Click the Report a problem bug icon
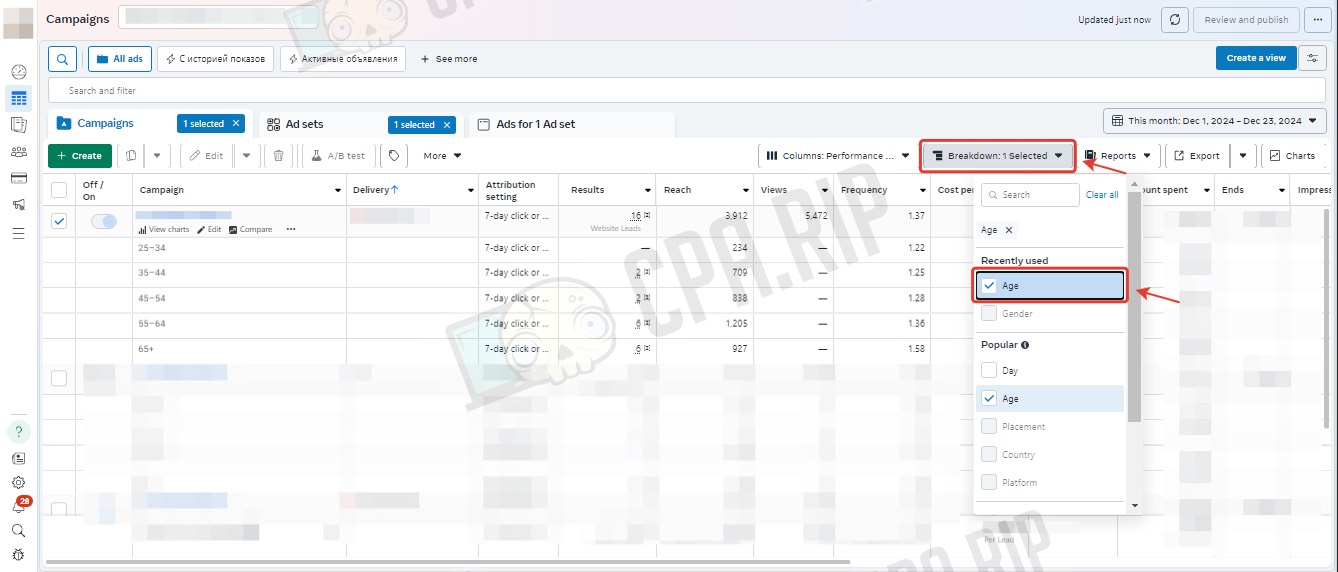Screen dimensions: 1338x572 coord(18,554)
